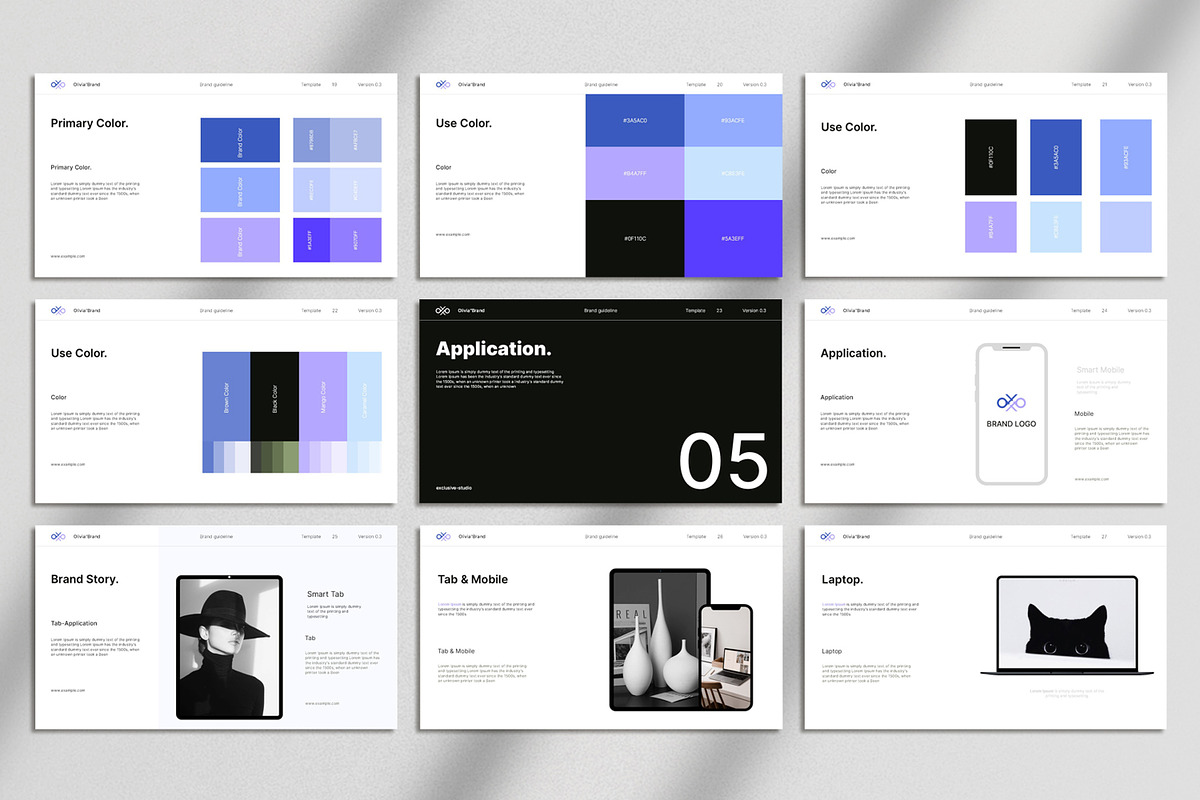This screenshot has height=800, width=1200.
Task: Select the #3A5AC0 blue swatch on slide 21
Action: (1056, 157)
